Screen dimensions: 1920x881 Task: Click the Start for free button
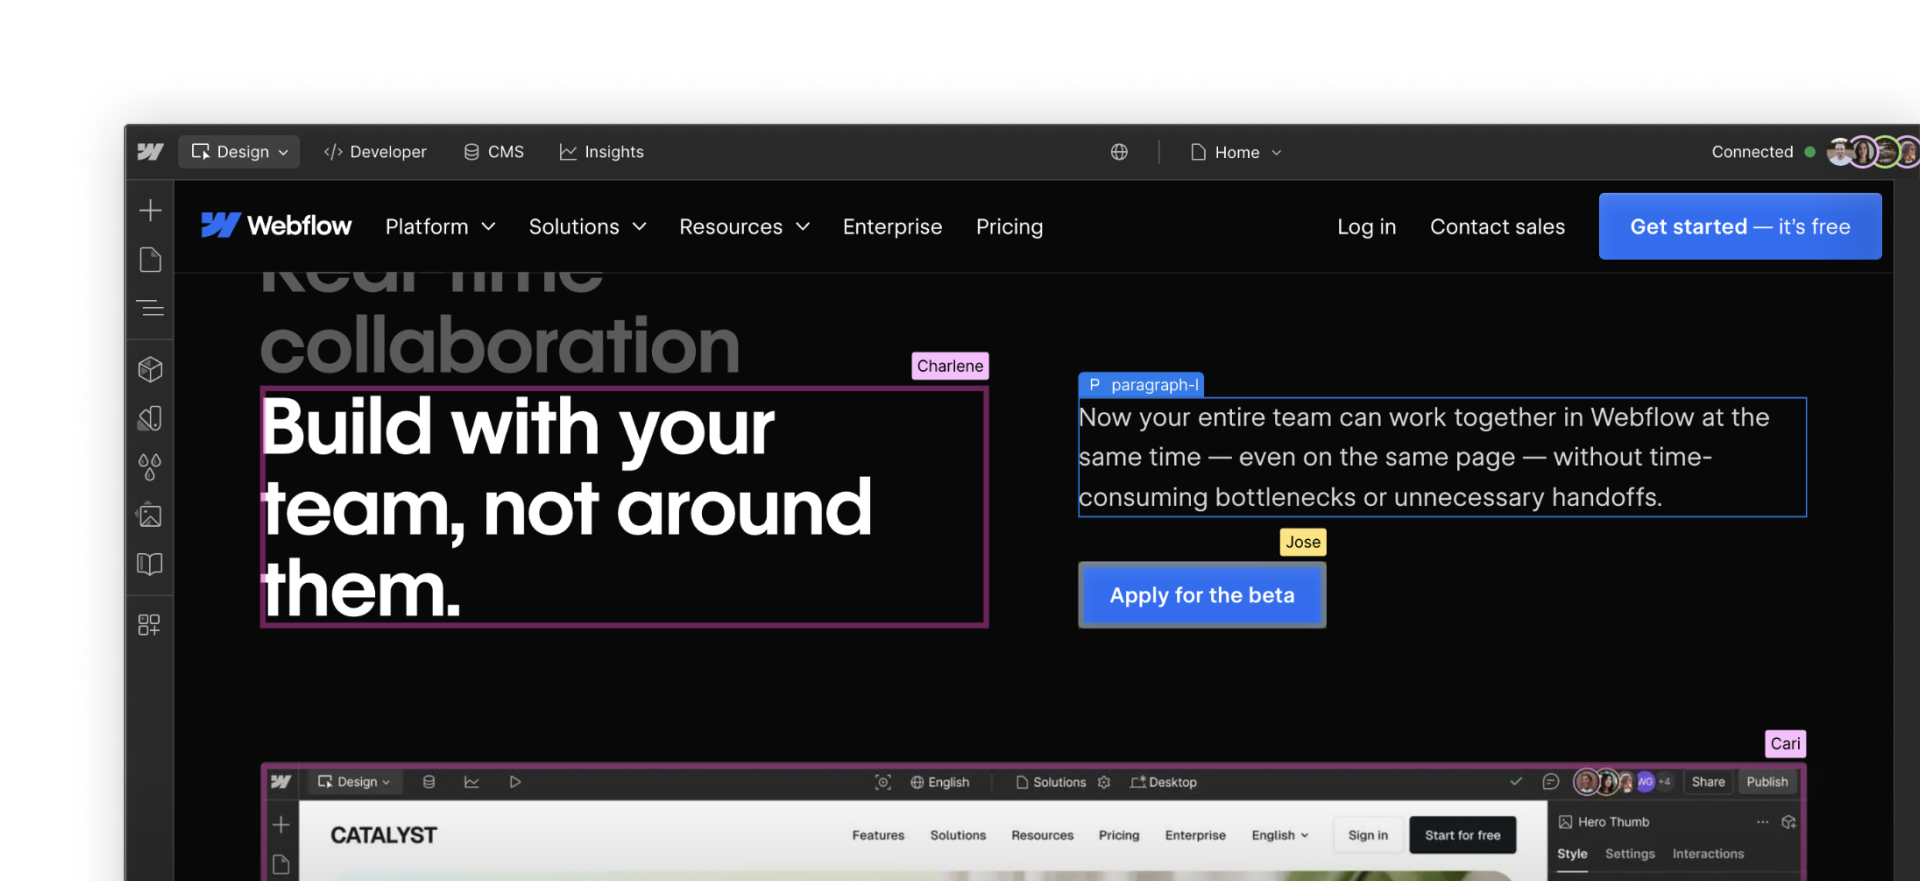pos(1462,835)
